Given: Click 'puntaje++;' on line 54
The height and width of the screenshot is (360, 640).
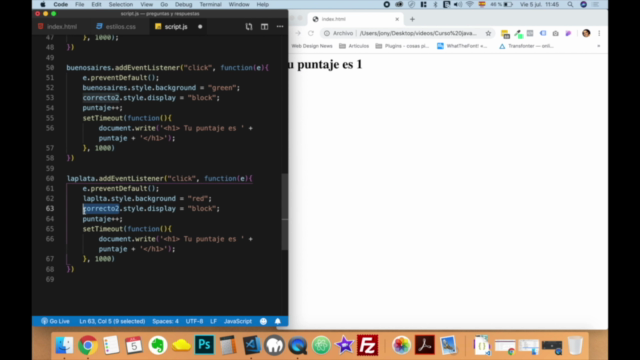Looking at the screenshot, I should coord(102,108).
